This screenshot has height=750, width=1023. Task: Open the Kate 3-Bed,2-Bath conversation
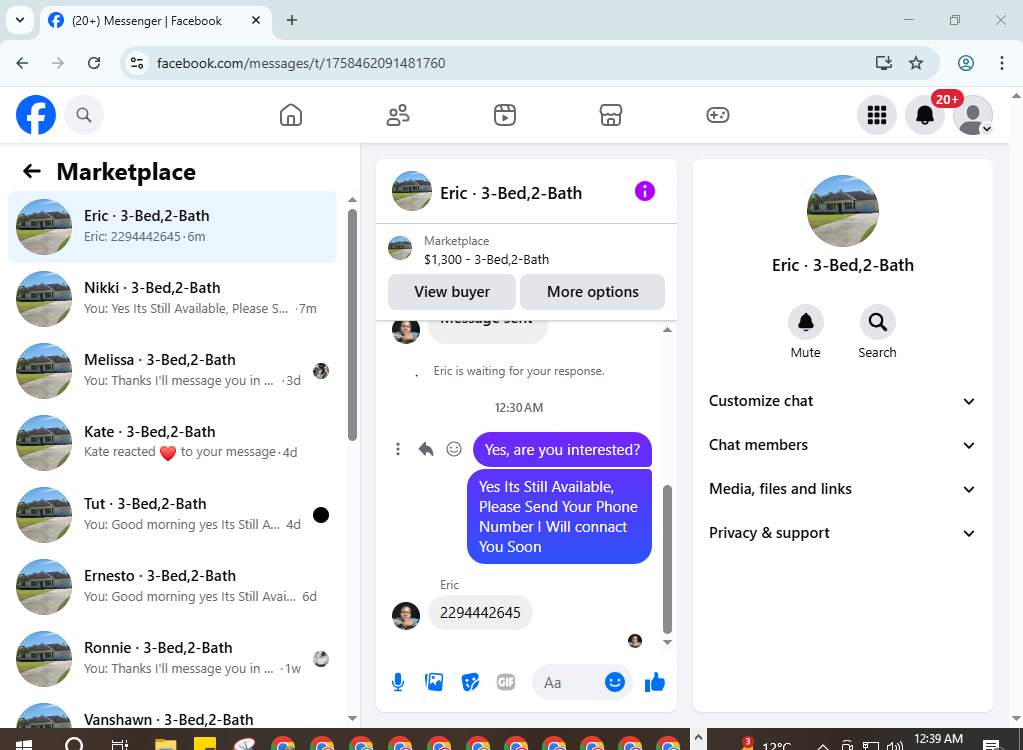click(x=173, y=443)
